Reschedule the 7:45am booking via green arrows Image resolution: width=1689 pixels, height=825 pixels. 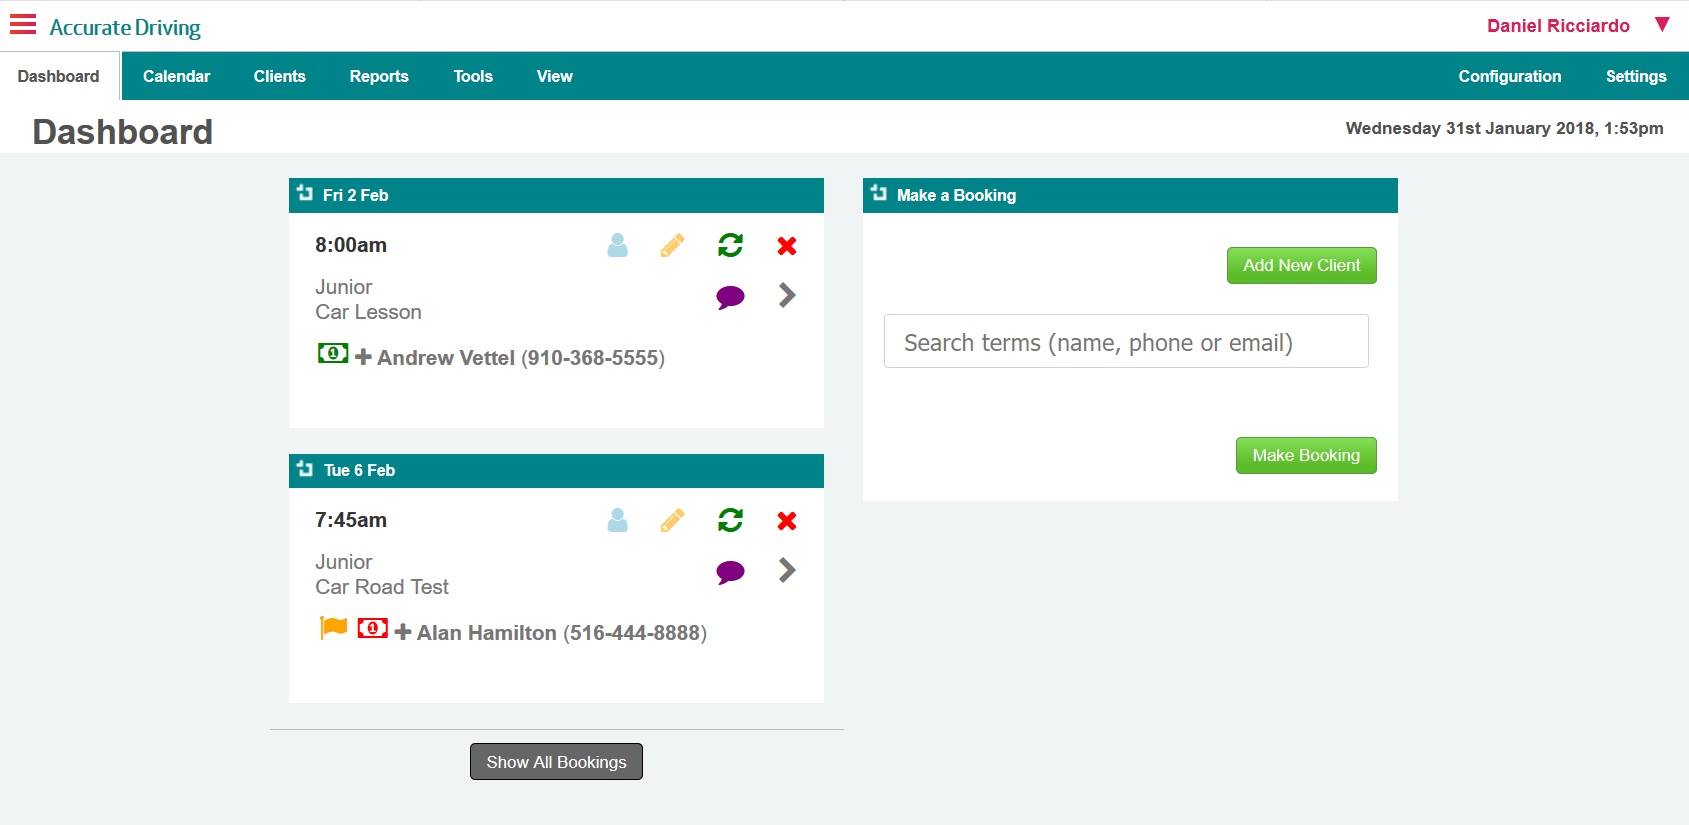coord(730,520)
